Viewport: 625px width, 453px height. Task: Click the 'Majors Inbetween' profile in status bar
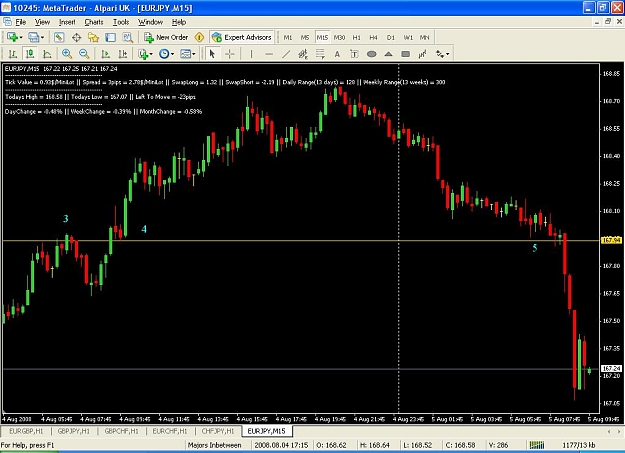(x=214, y=445)
